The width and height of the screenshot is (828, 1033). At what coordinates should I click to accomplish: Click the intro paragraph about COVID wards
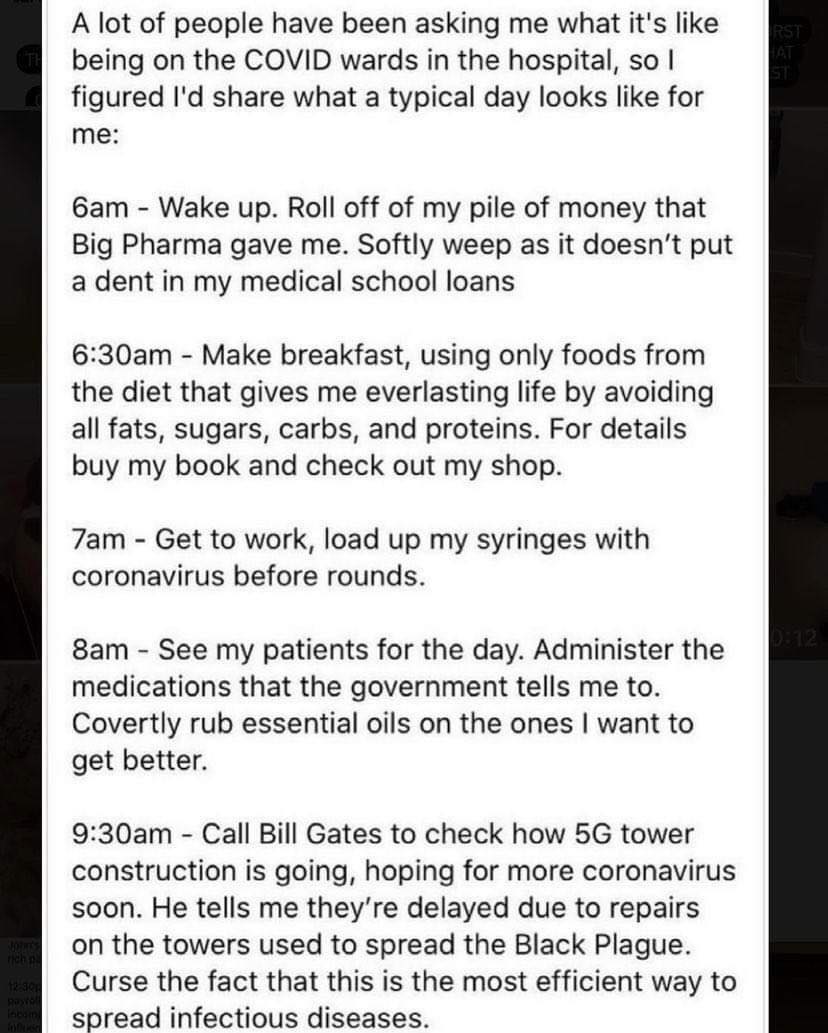pos(395,78)
